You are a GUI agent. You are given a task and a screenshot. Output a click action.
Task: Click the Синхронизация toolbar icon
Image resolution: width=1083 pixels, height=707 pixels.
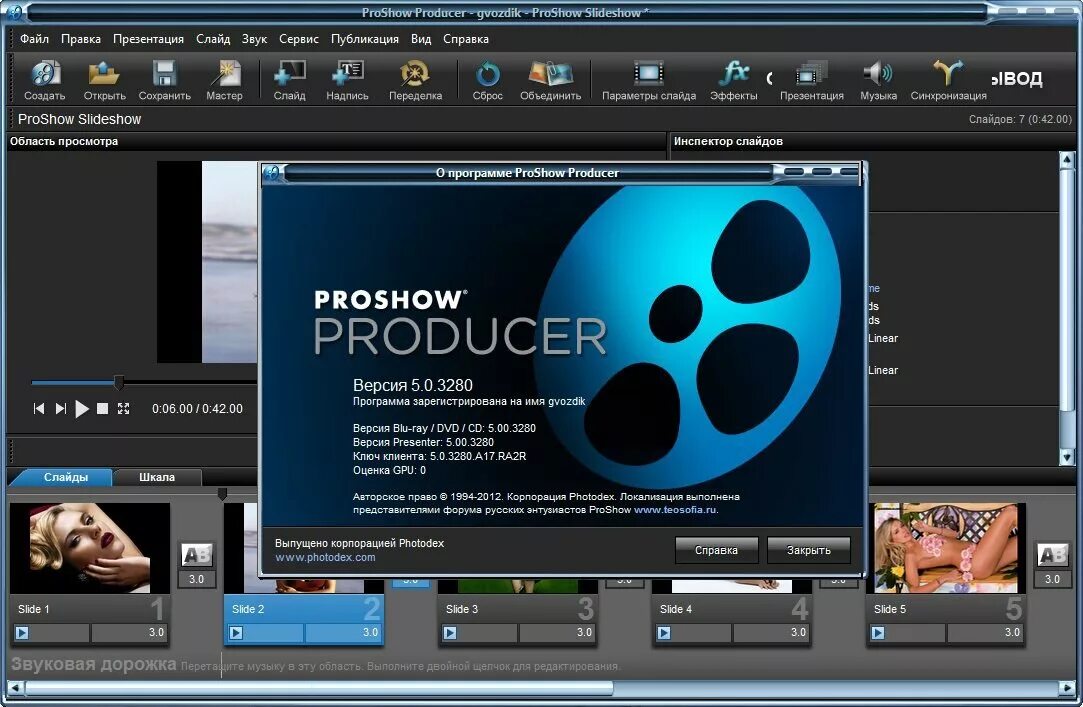(x=948, y=80)
